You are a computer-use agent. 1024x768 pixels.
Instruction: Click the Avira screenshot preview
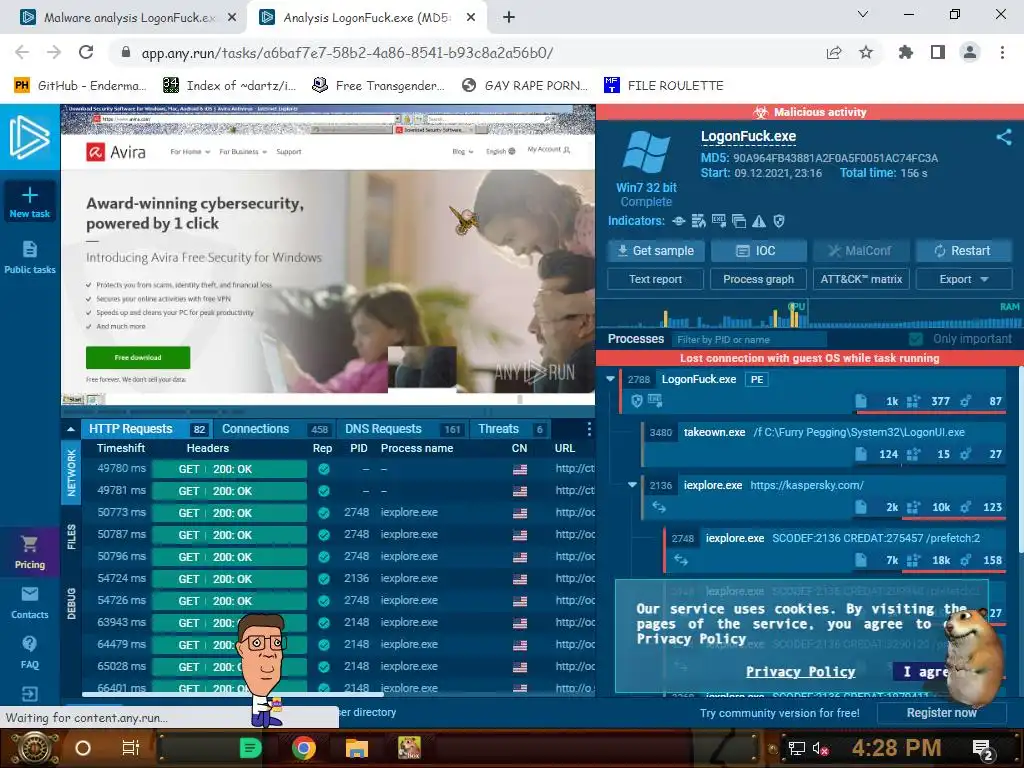pyautogui.click(x=328, y=254)
